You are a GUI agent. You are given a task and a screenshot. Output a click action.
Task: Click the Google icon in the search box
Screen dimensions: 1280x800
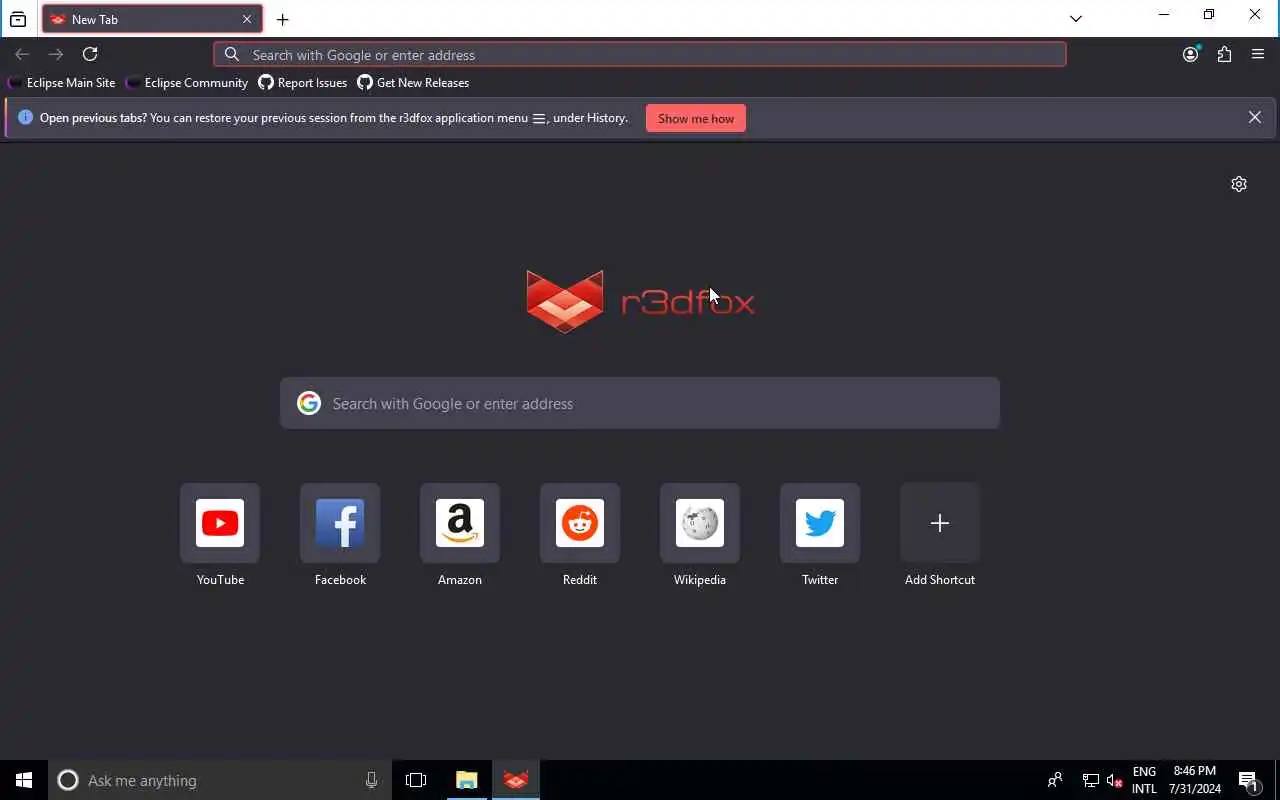coord(309,403)
